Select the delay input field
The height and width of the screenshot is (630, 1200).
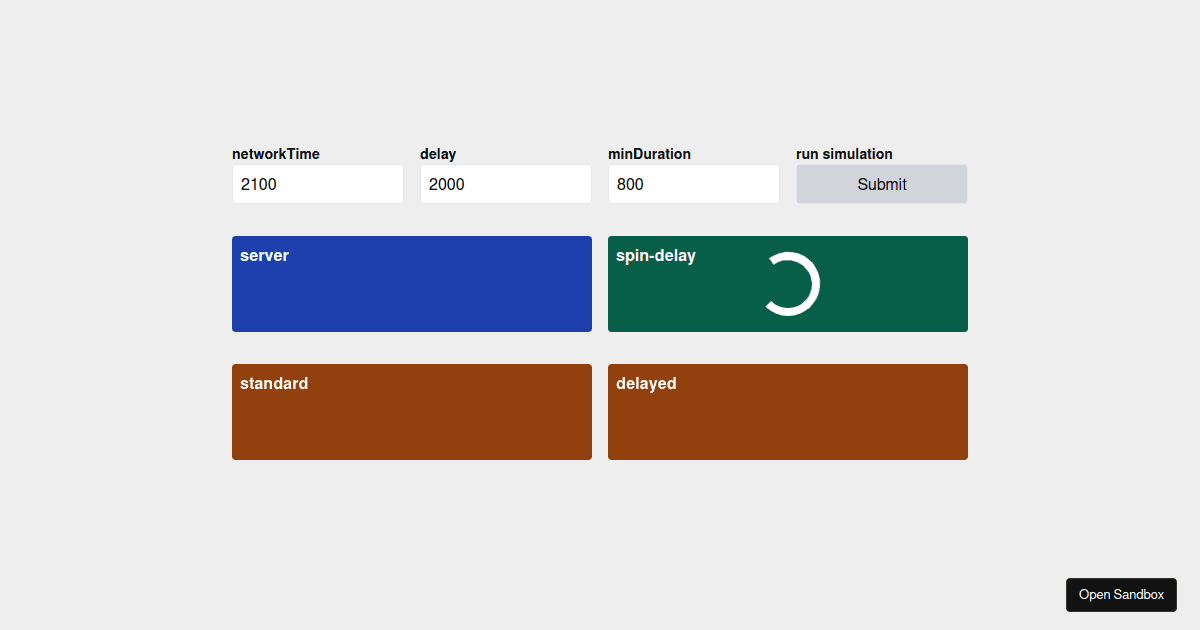505,184
